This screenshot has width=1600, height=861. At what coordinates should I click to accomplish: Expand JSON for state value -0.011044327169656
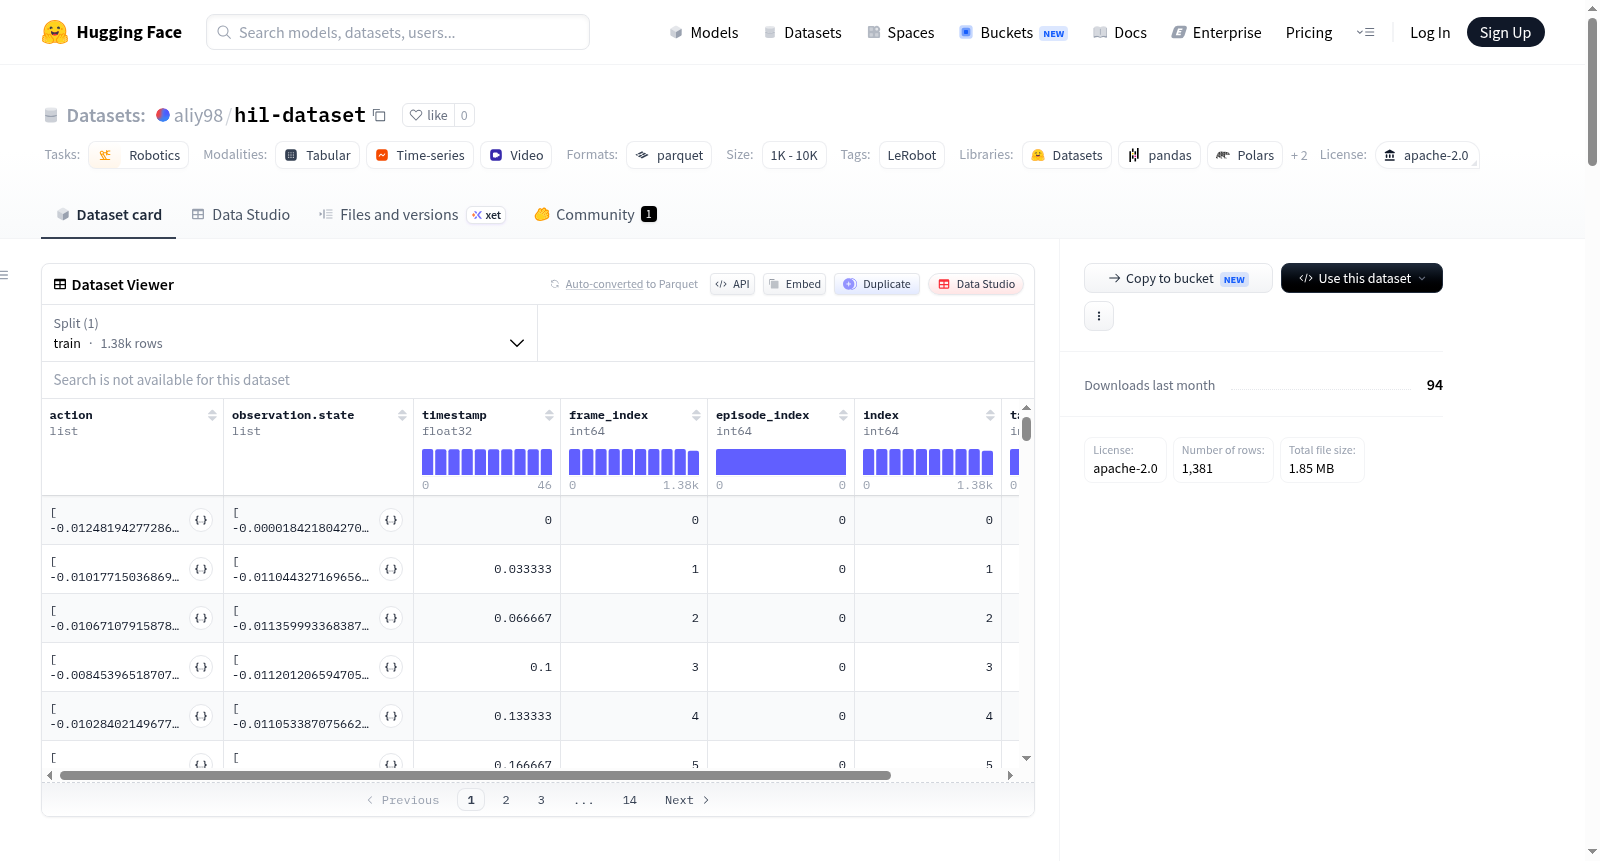[x=391, y=569]
